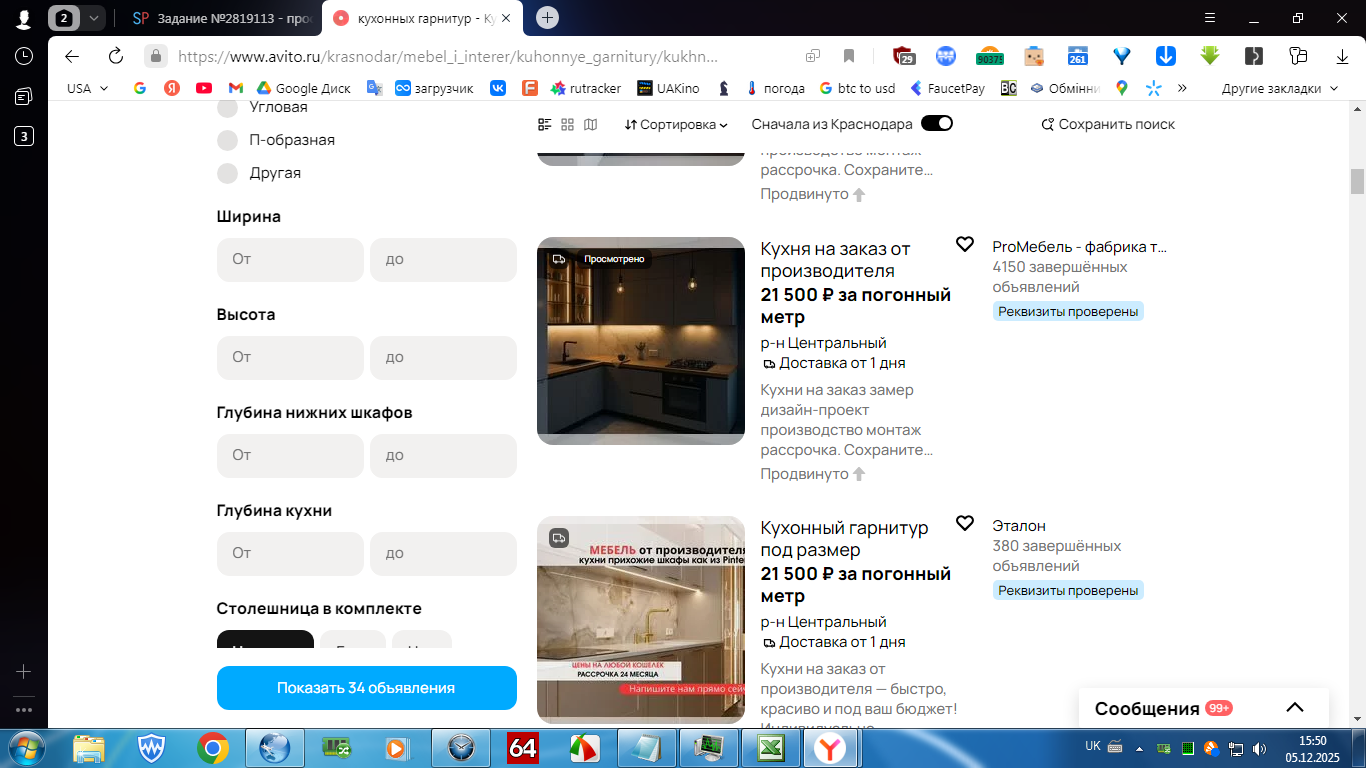The height and width of the screenshot is (768, 1366).
Task: Click the green download arrow extension icon
Action: 1210,56
